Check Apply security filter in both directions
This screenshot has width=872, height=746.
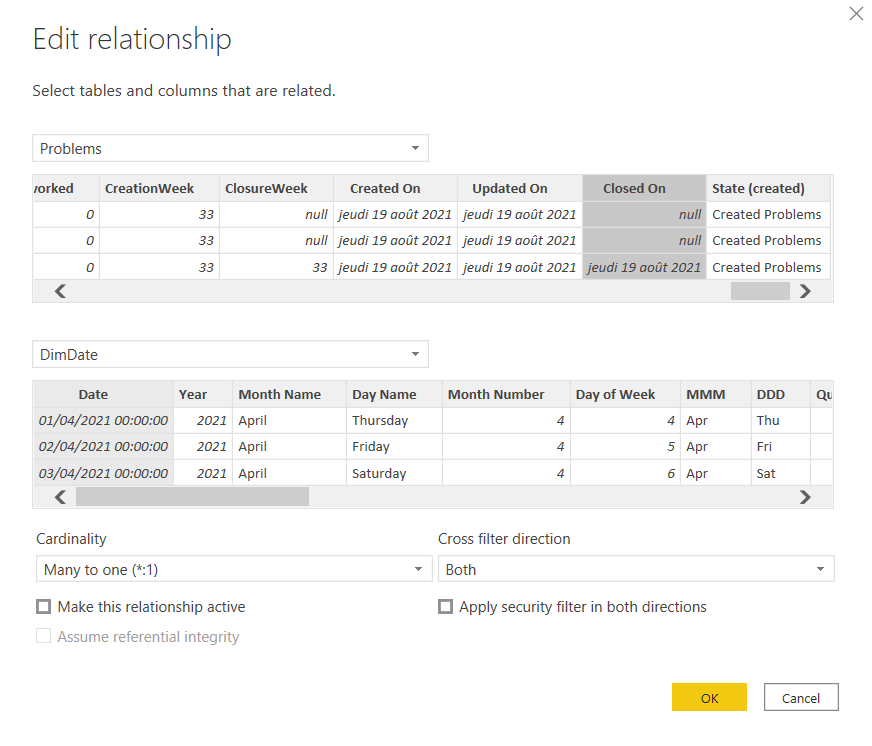445,606
